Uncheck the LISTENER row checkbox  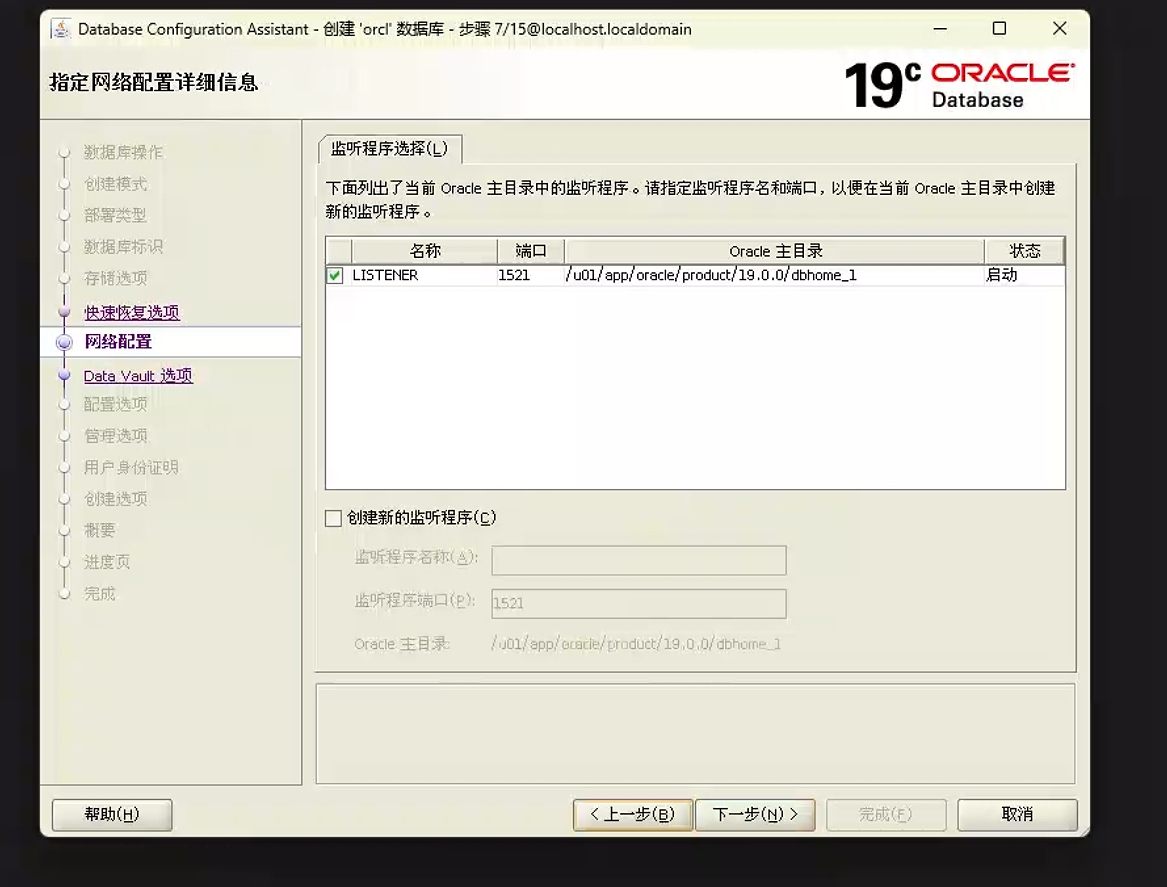pyautogui.click(x=335, y=275)
